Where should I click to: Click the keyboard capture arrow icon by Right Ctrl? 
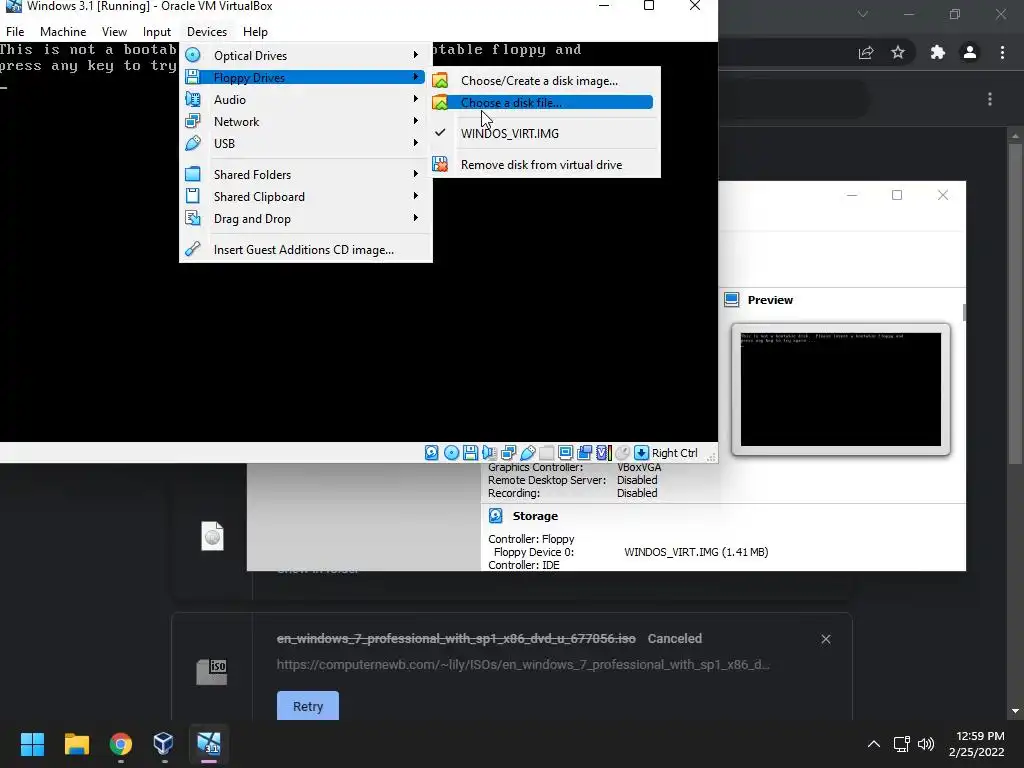pyautogui.click(x=641, y=453)
